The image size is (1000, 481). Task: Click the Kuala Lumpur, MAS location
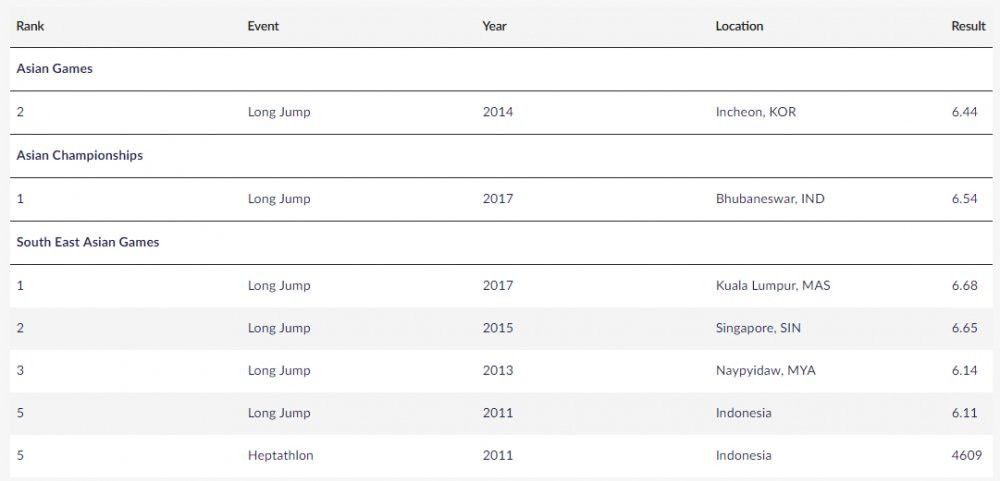(x=773, y=286)
